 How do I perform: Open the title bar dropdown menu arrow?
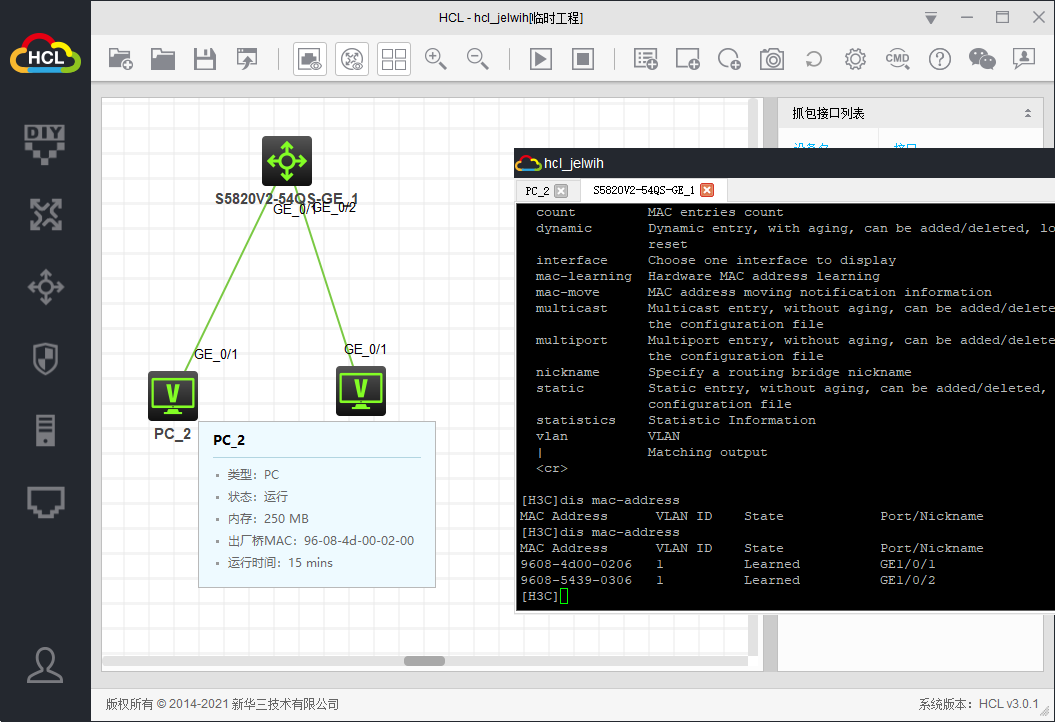coord(931,18)
